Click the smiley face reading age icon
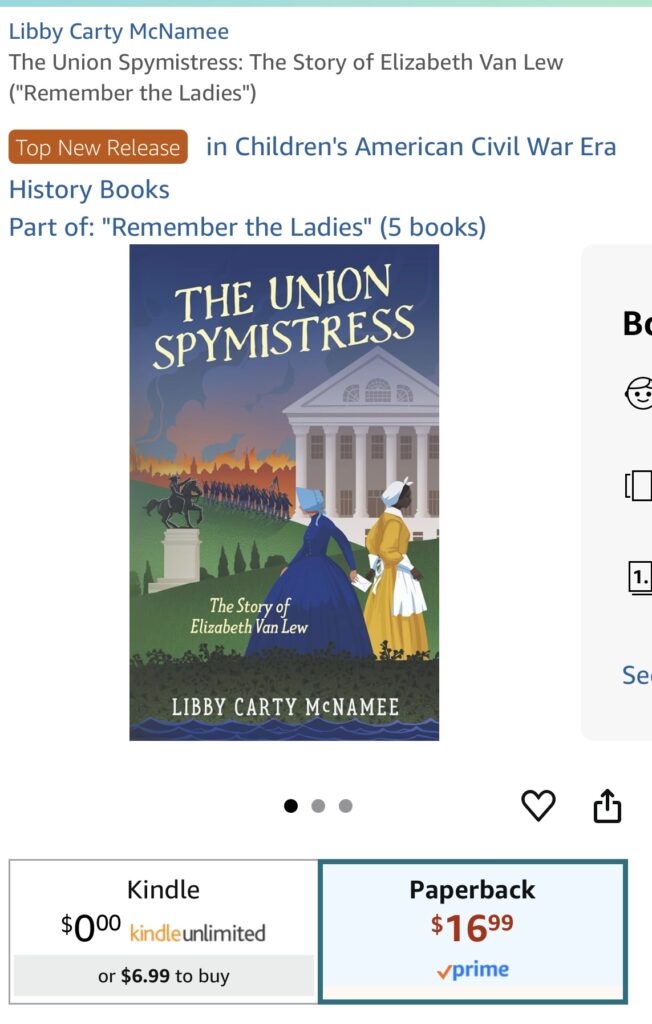Screen dimensions: 652x1024 pos(638,393)
